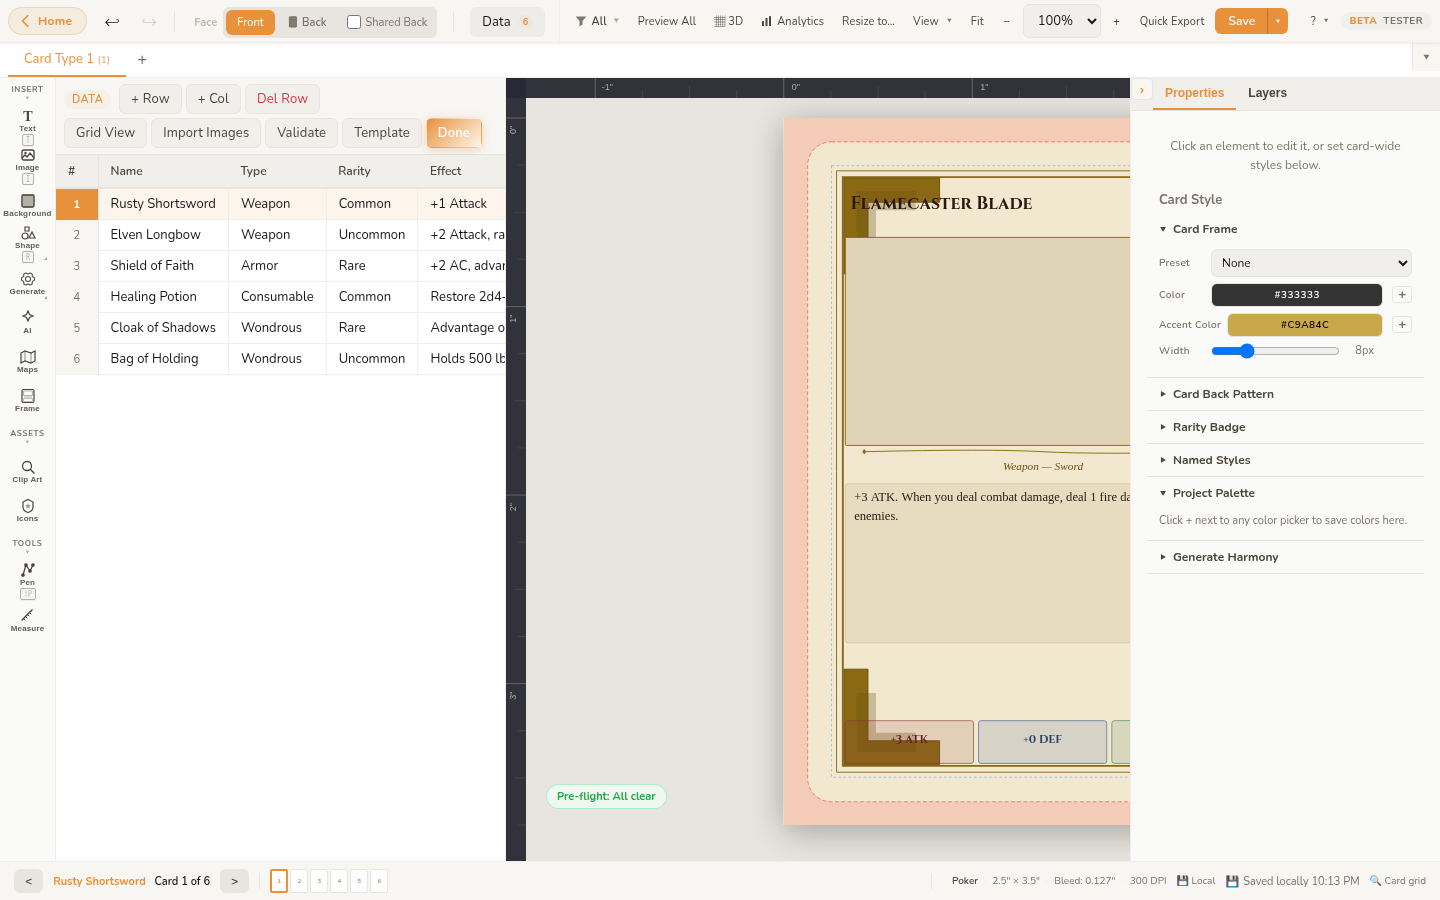The image size is (1440, 900).
Task: Zoom out with the minus button
Action: [x=1006, y=21]
